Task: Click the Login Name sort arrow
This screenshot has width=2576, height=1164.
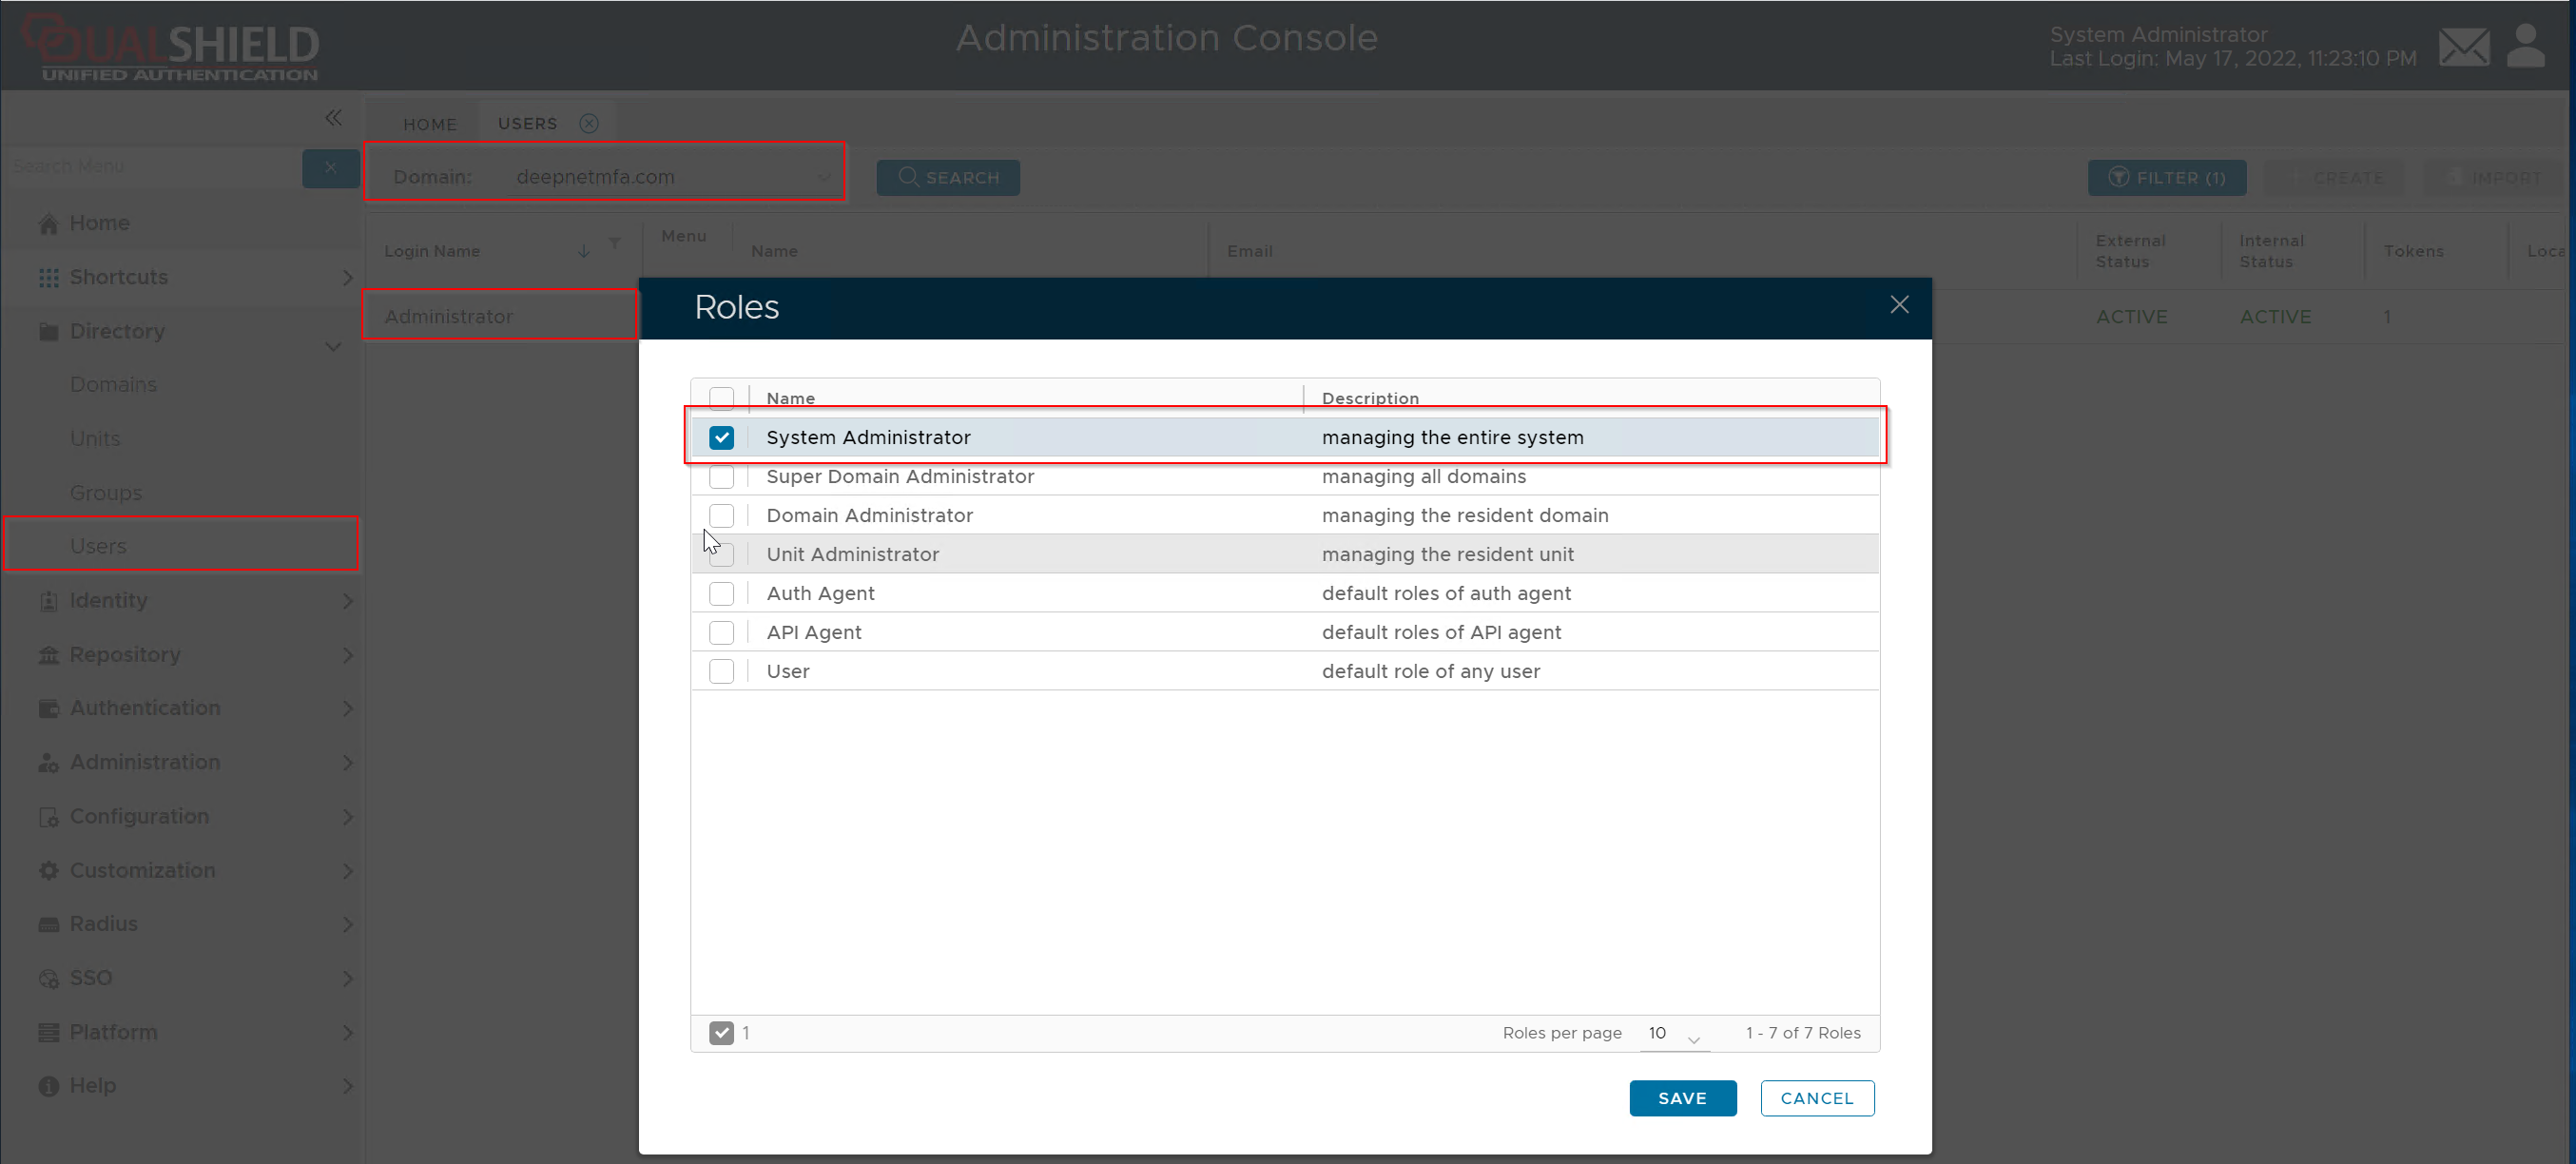Action: pyautogui.click(x=584, y=251)
